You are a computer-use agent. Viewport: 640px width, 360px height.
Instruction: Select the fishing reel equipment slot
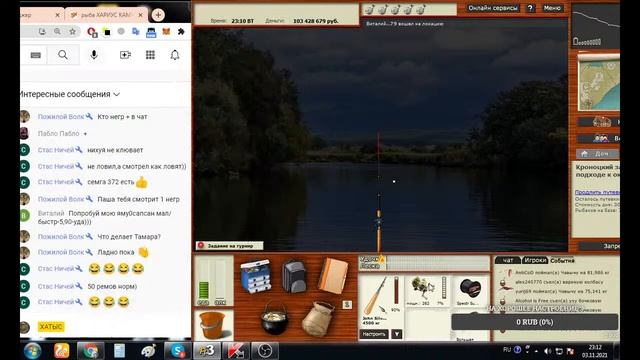pos(428,290)
